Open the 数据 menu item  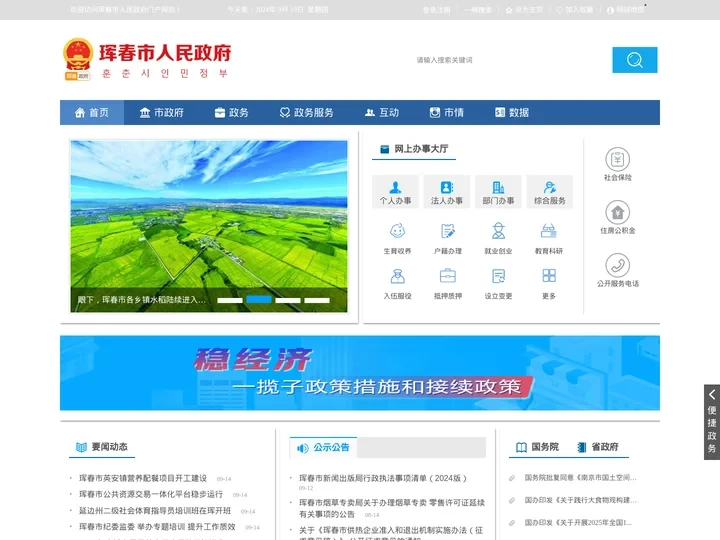(512, 112)
